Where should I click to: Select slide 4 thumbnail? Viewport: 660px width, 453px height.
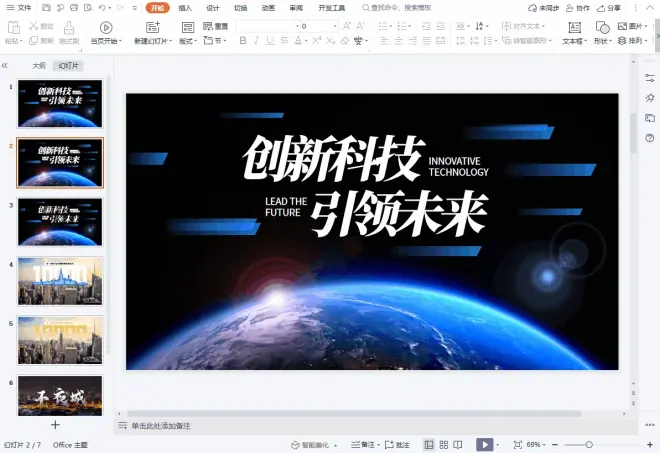(x=60, y=281)
